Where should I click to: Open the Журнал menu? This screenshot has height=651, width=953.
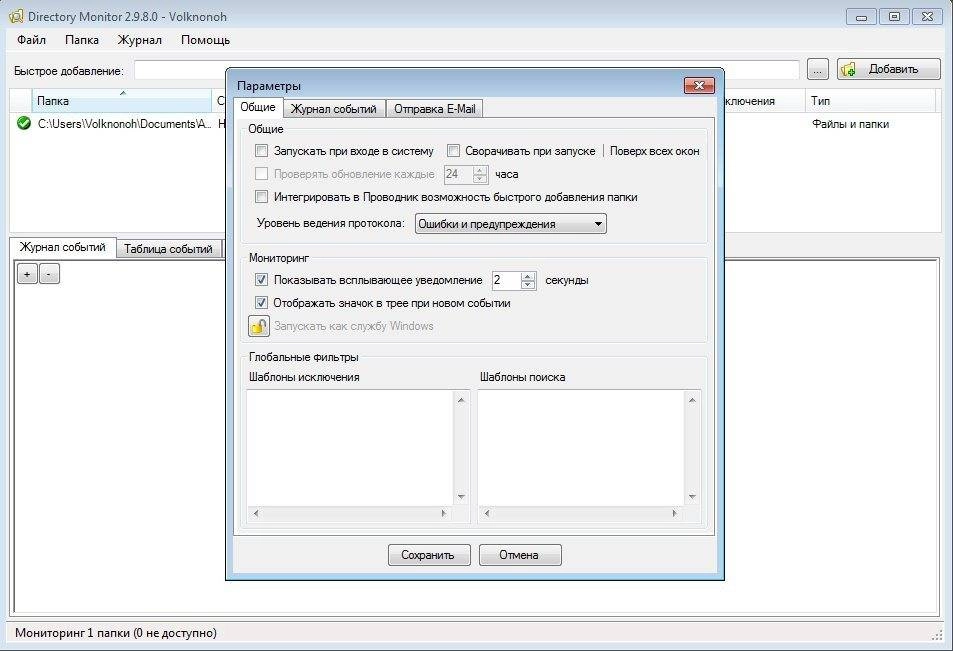tap(140, 40)
